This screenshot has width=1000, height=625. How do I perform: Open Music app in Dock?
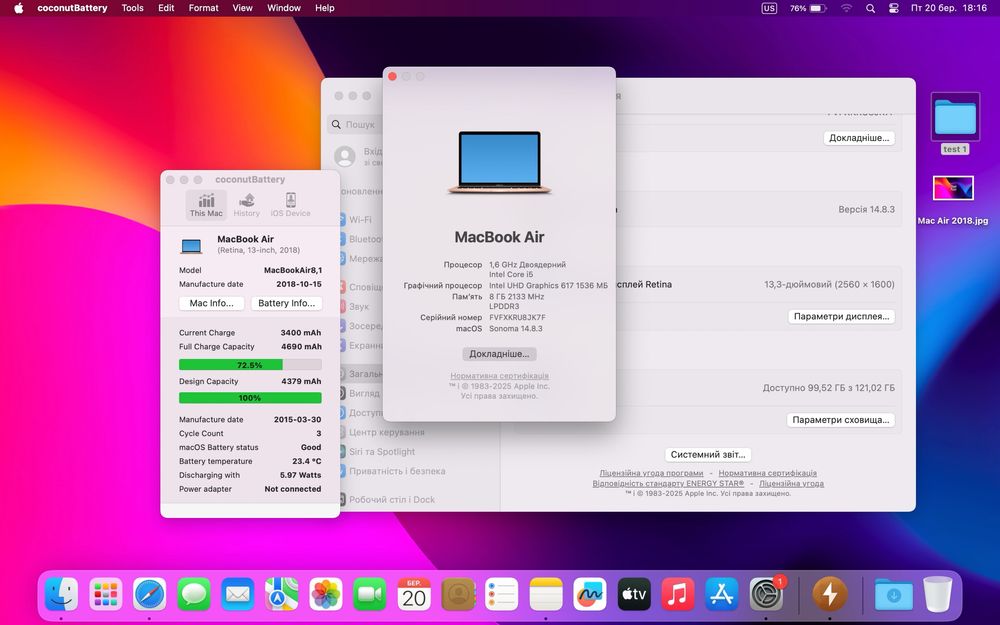coord(678,594)
